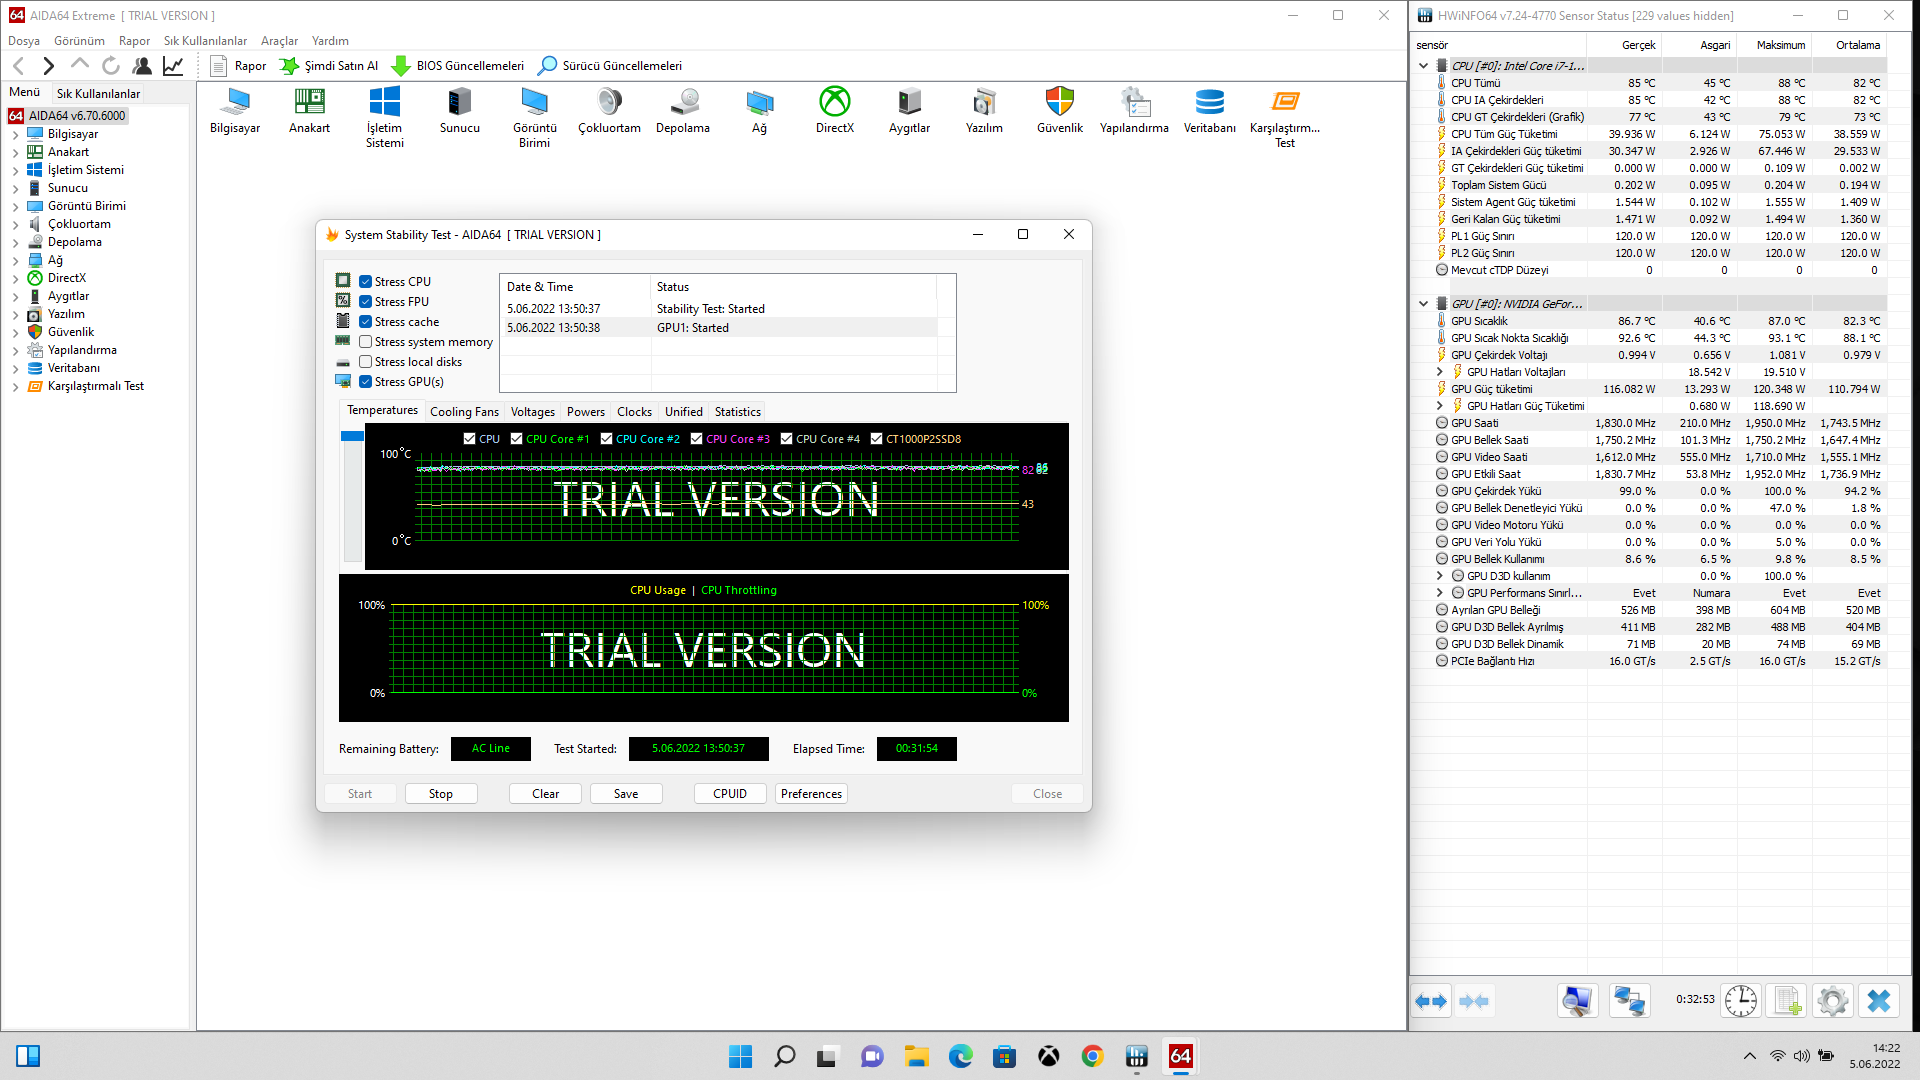This screenshot has height=1080, width=1920.
Task: Click BIOS Güncellemeleri green arrow icon
Action: point(400,66)
